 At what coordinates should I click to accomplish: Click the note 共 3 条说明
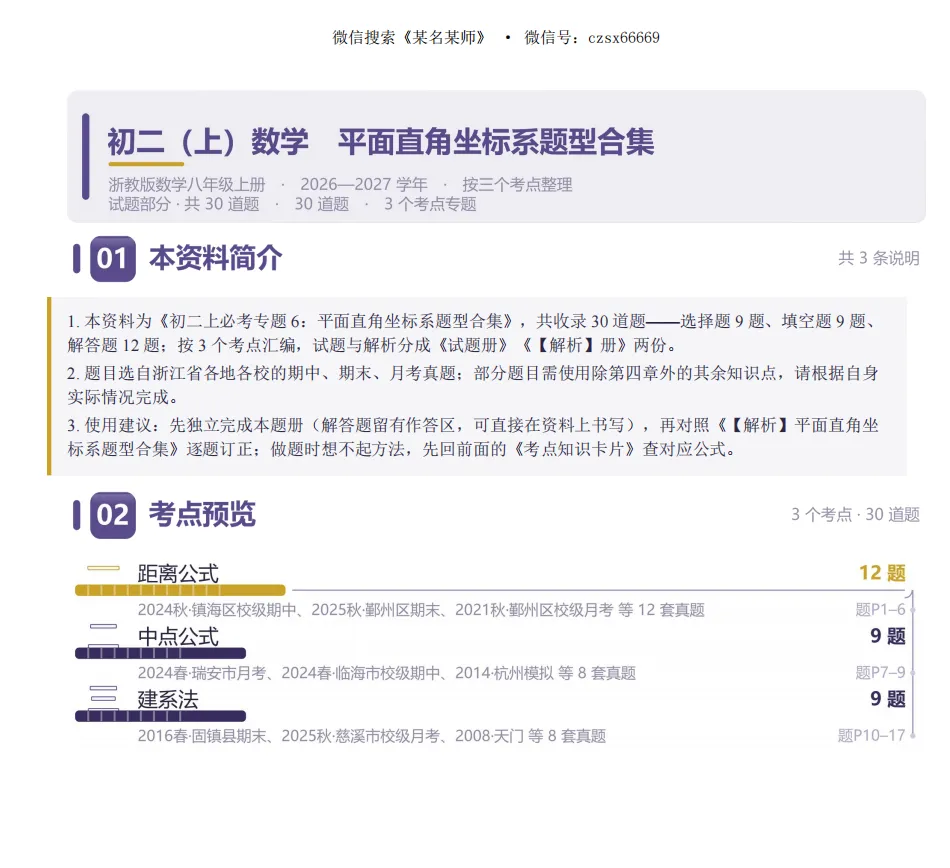pyautogui.click(x=879, y=258)
